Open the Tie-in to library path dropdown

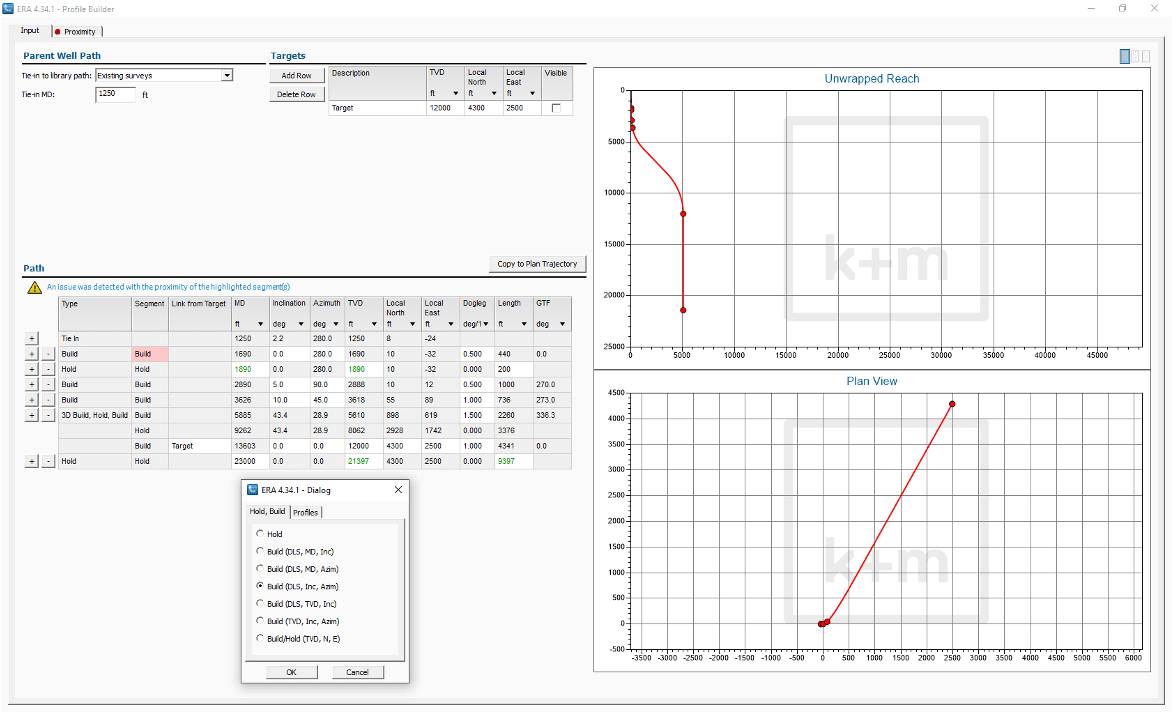pyautogui.click(x=226, y=75)
